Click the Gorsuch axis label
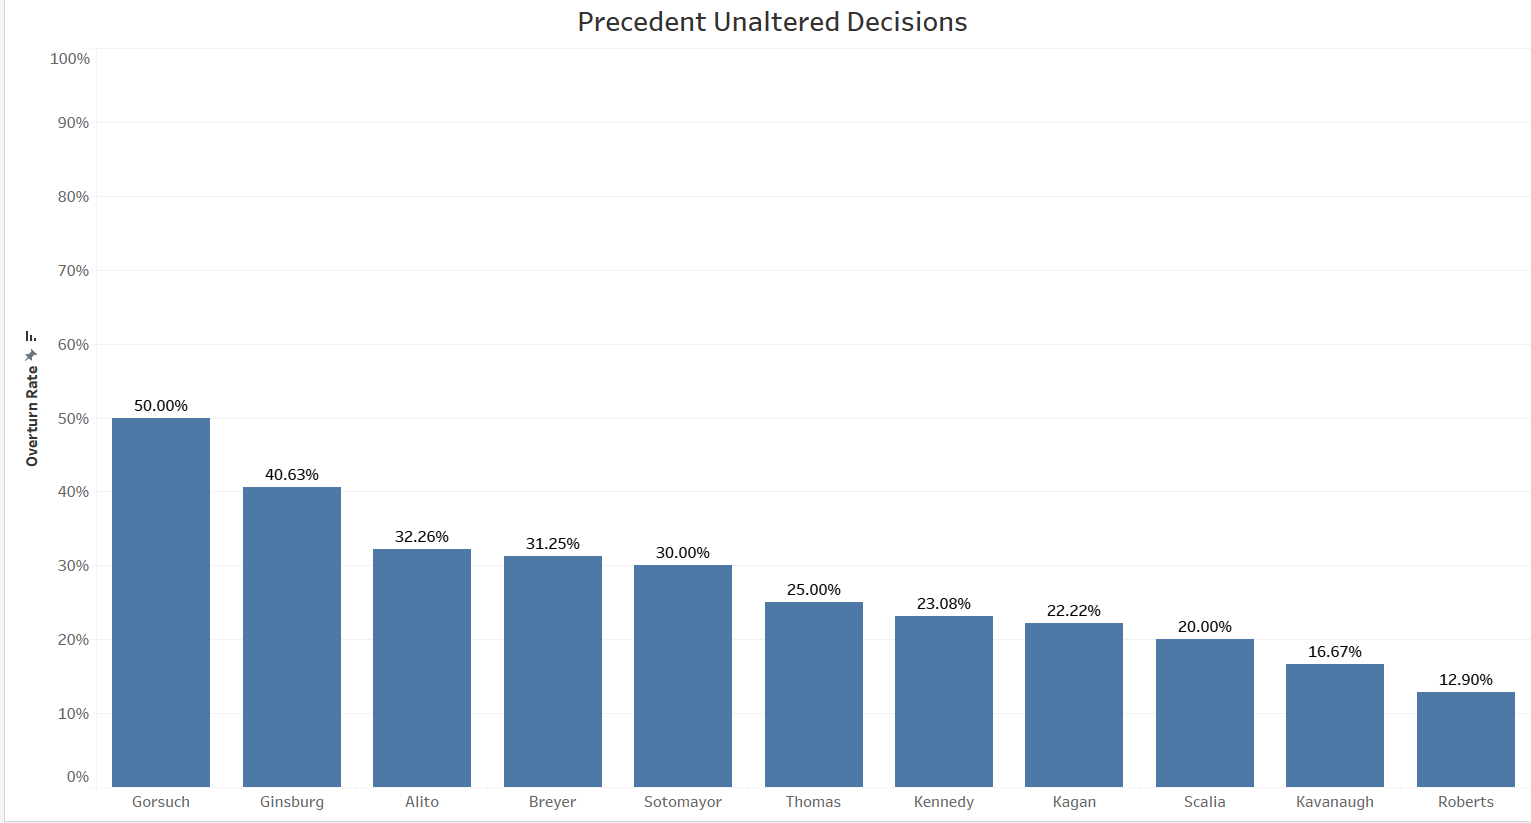The image size is (1531, 823). (161, 802)
